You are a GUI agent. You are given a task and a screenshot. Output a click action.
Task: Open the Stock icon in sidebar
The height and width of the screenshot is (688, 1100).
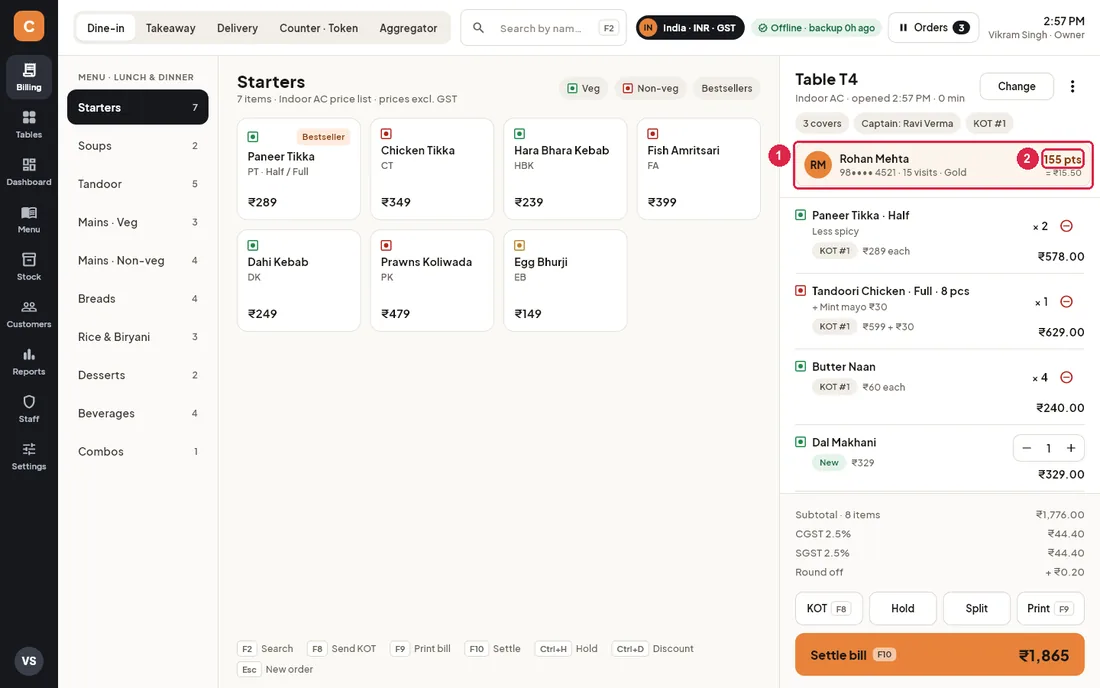[29, 267]
